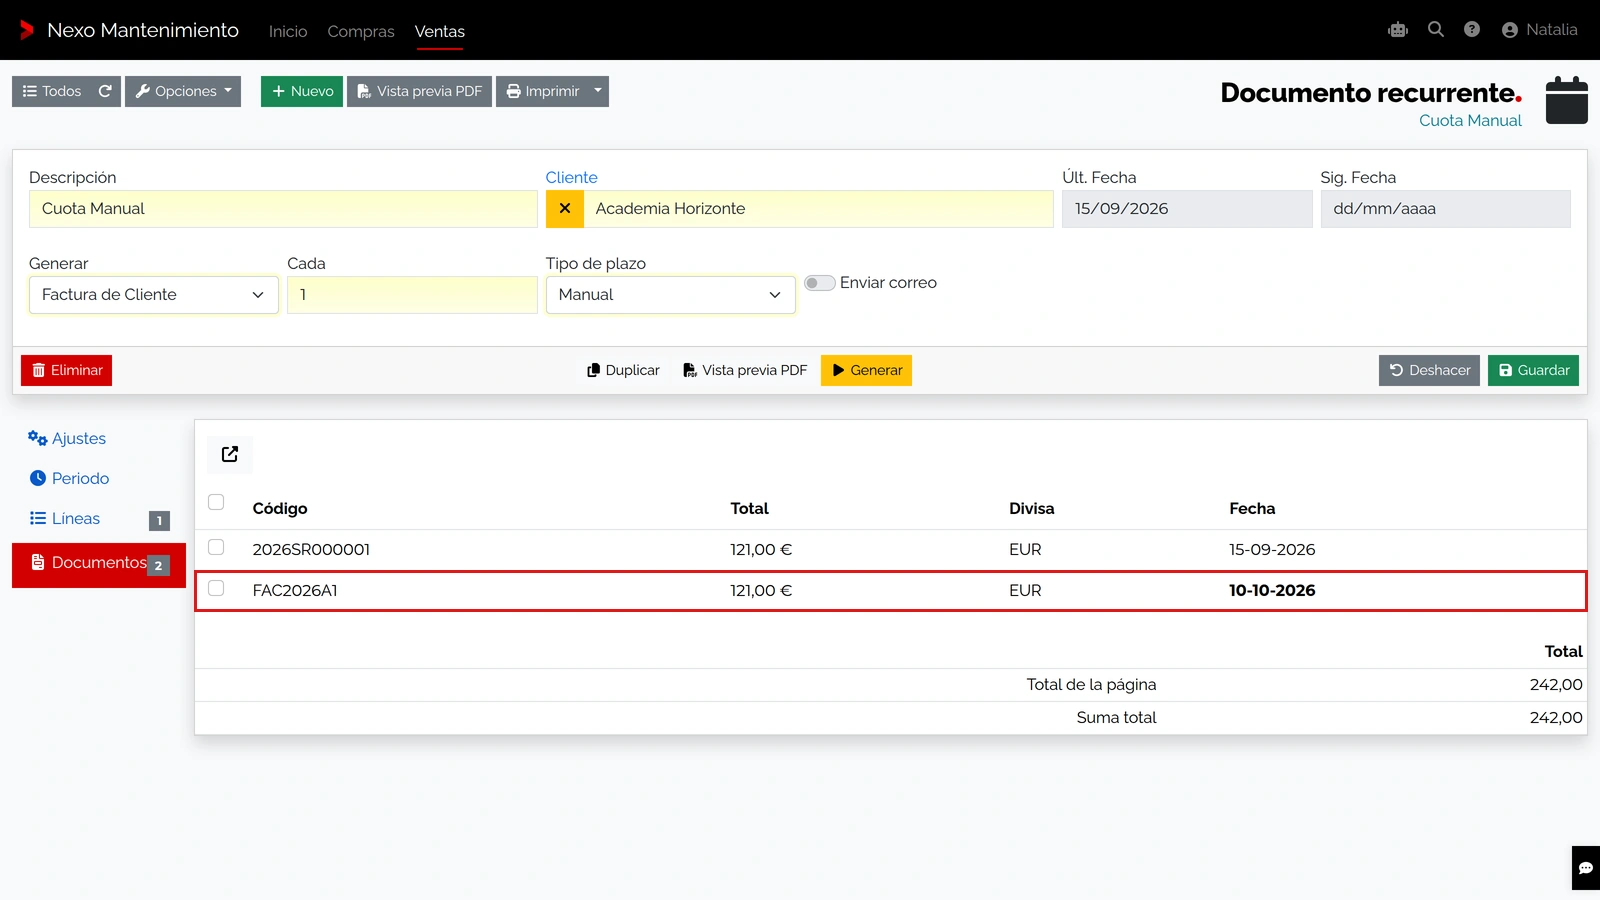Delete the record with the Eliminar button

point(66,370)
